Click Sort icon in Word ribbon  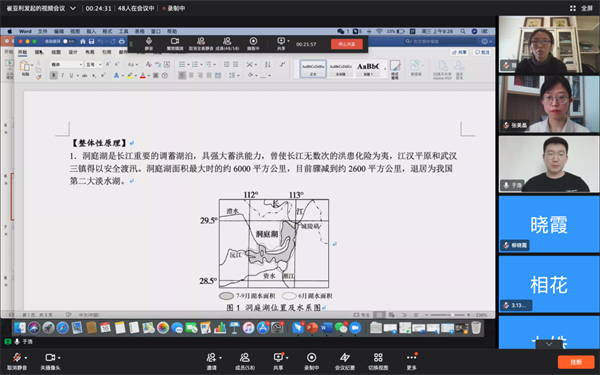[x=267, y=64]
